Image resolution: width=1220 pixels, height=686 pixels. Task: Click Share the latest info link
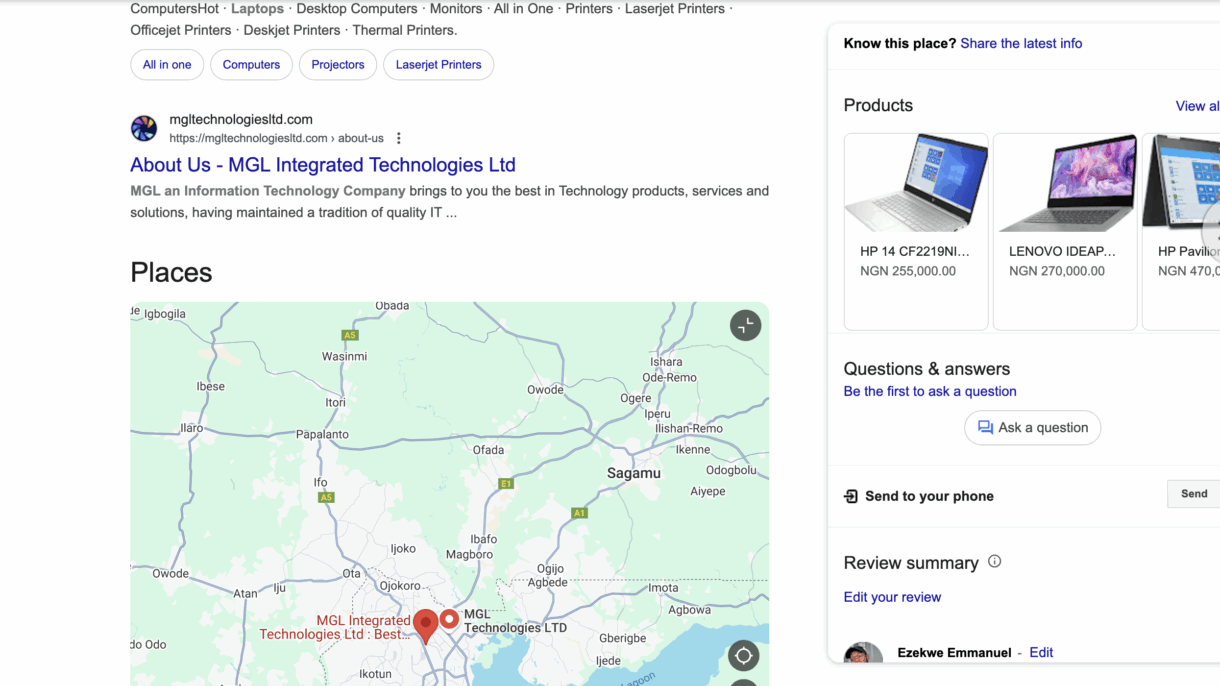[1021, 43]
